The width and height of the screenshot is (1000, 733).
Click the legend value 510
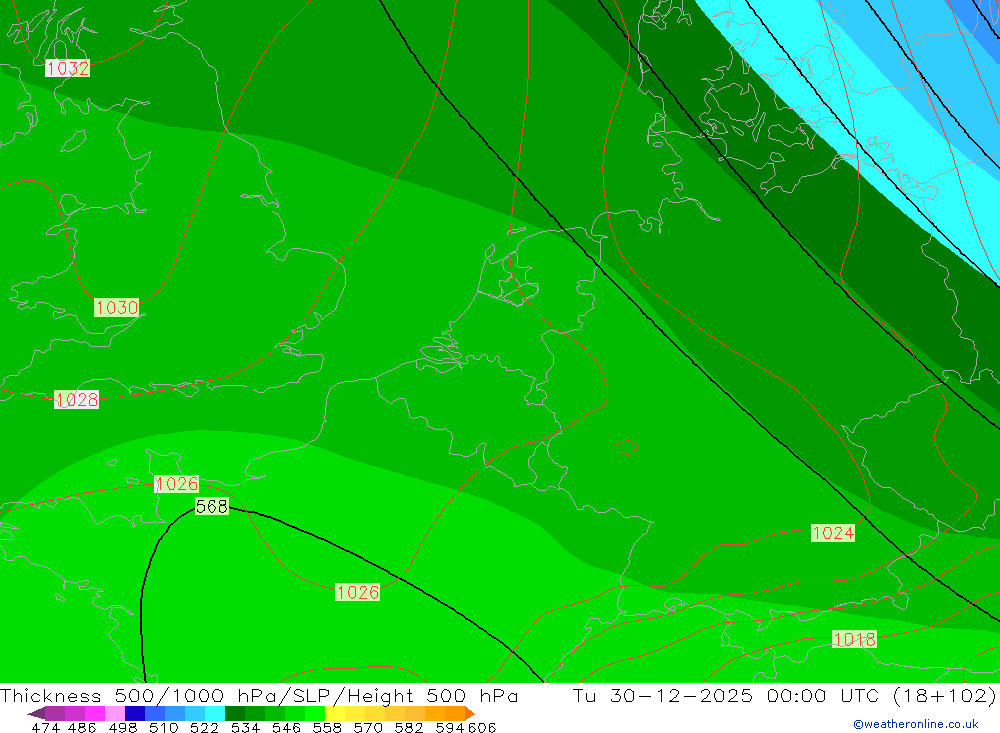pos(164,727)
